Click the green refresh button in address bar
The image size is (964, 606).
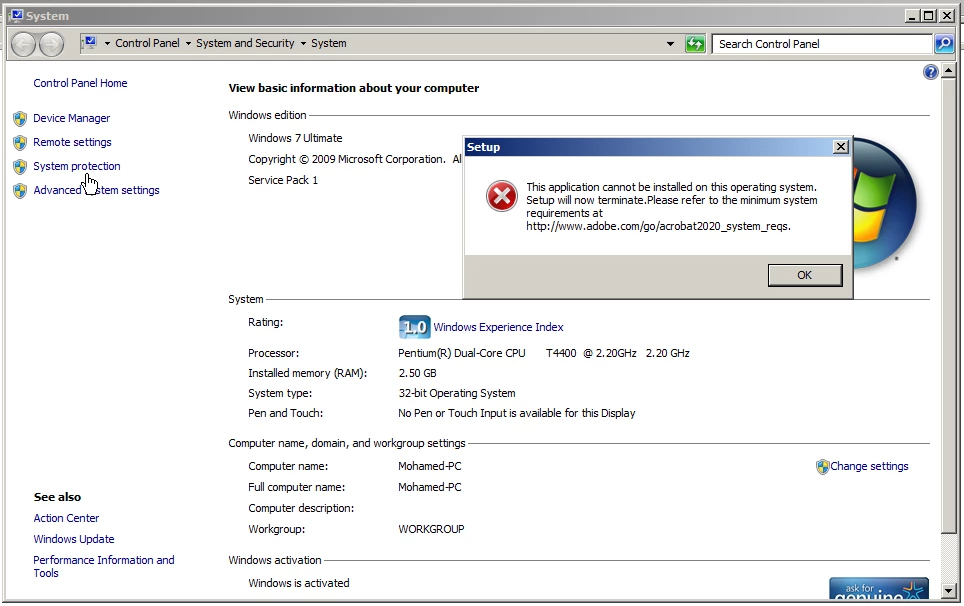point(695,44)
